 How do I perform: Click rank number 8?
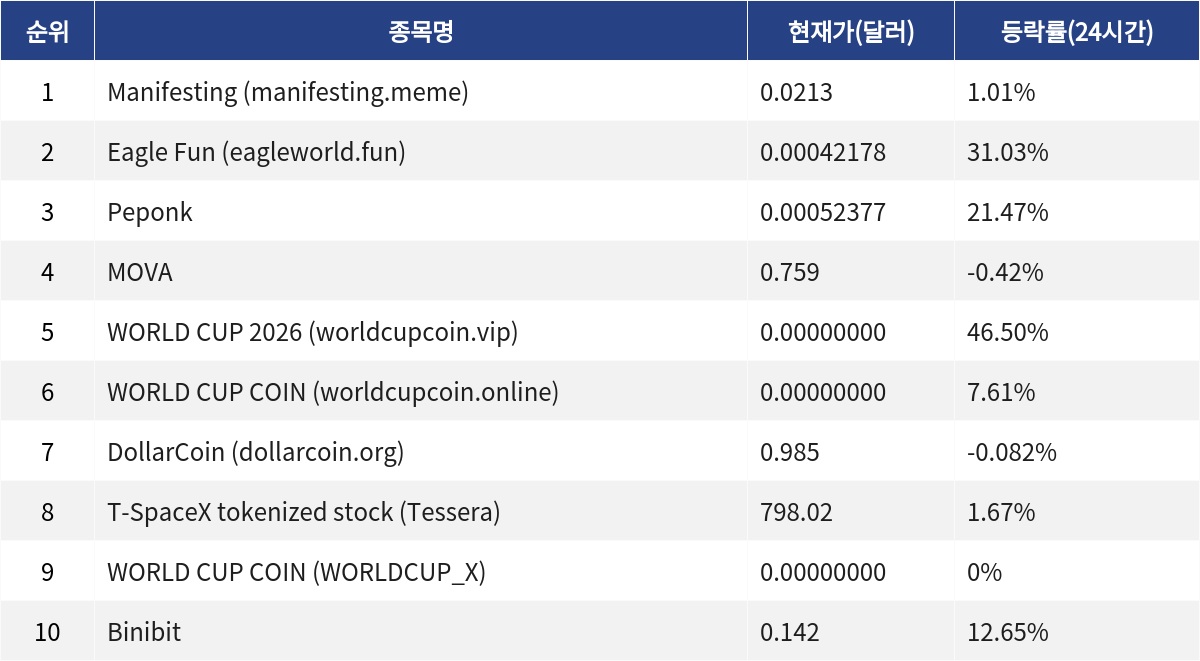47,513
